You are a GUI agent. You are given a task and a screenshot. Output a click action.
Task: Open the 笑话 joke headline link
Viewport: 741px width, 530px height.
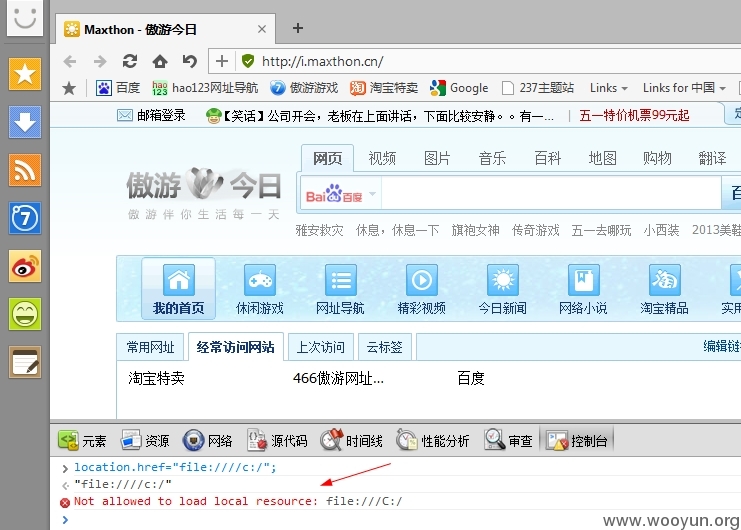click(x=380, y=116)
